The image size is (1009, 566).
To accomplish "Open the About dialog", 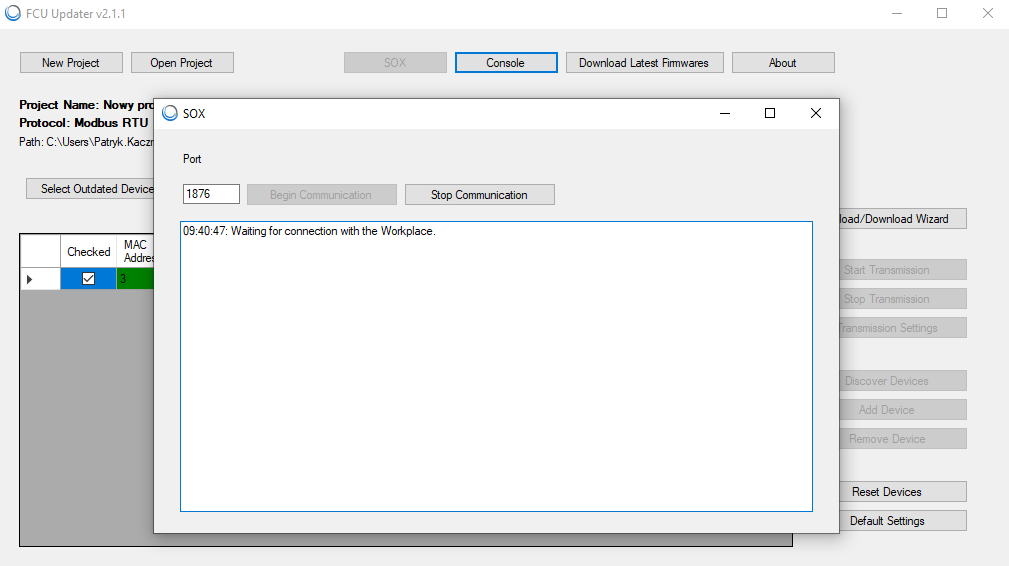I will 783,63.
